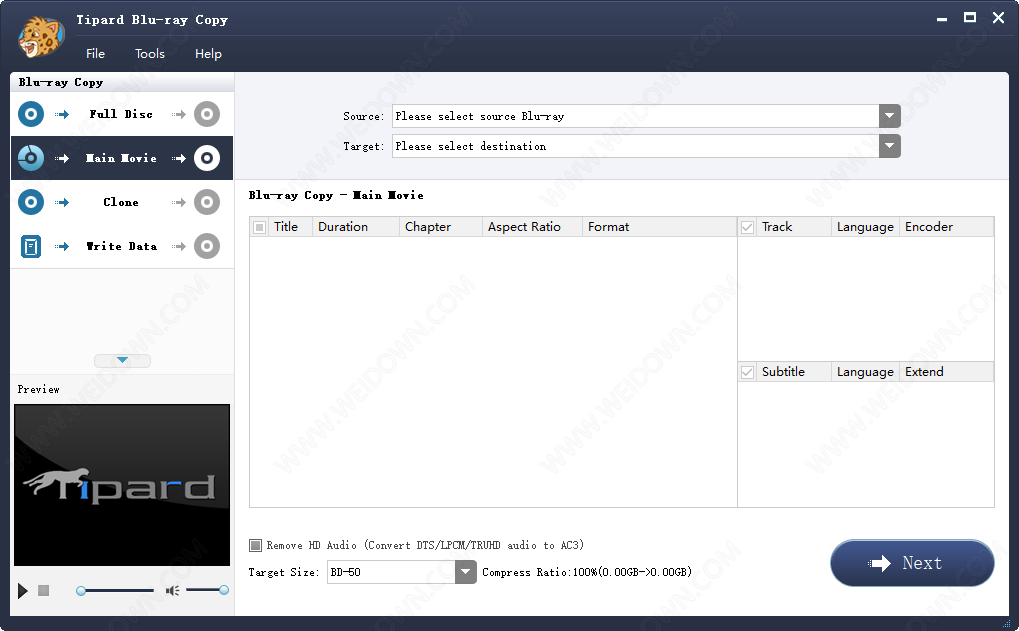The height and width of the screenshot is (631, 1019).
Task: Click the Subtitle Language column header
Action: click(x=865, y=372)
